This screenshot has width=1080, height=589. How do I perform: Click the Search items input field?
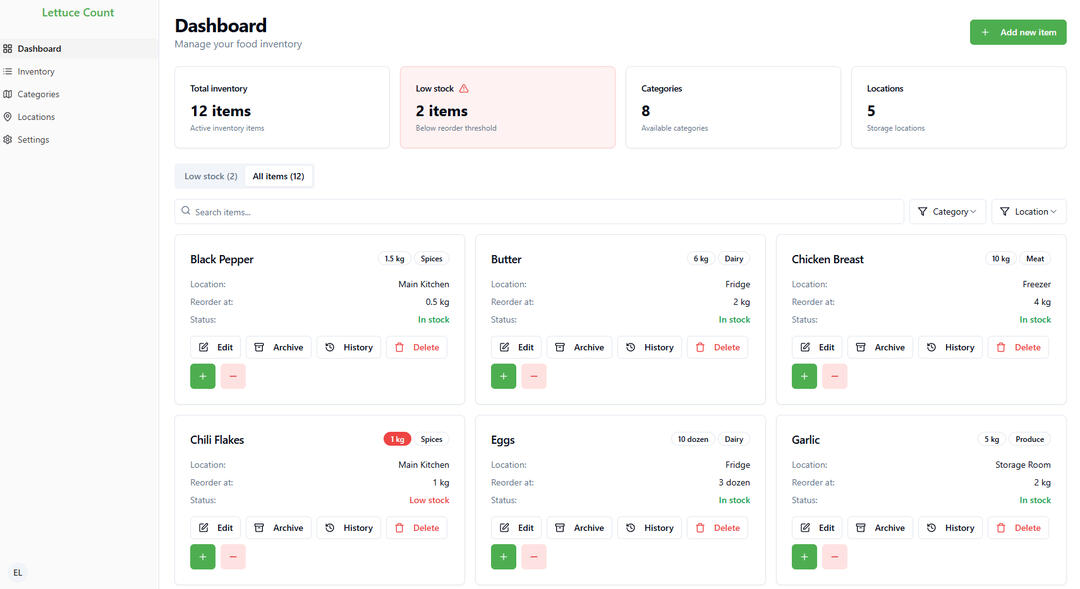tap(540, 212)
